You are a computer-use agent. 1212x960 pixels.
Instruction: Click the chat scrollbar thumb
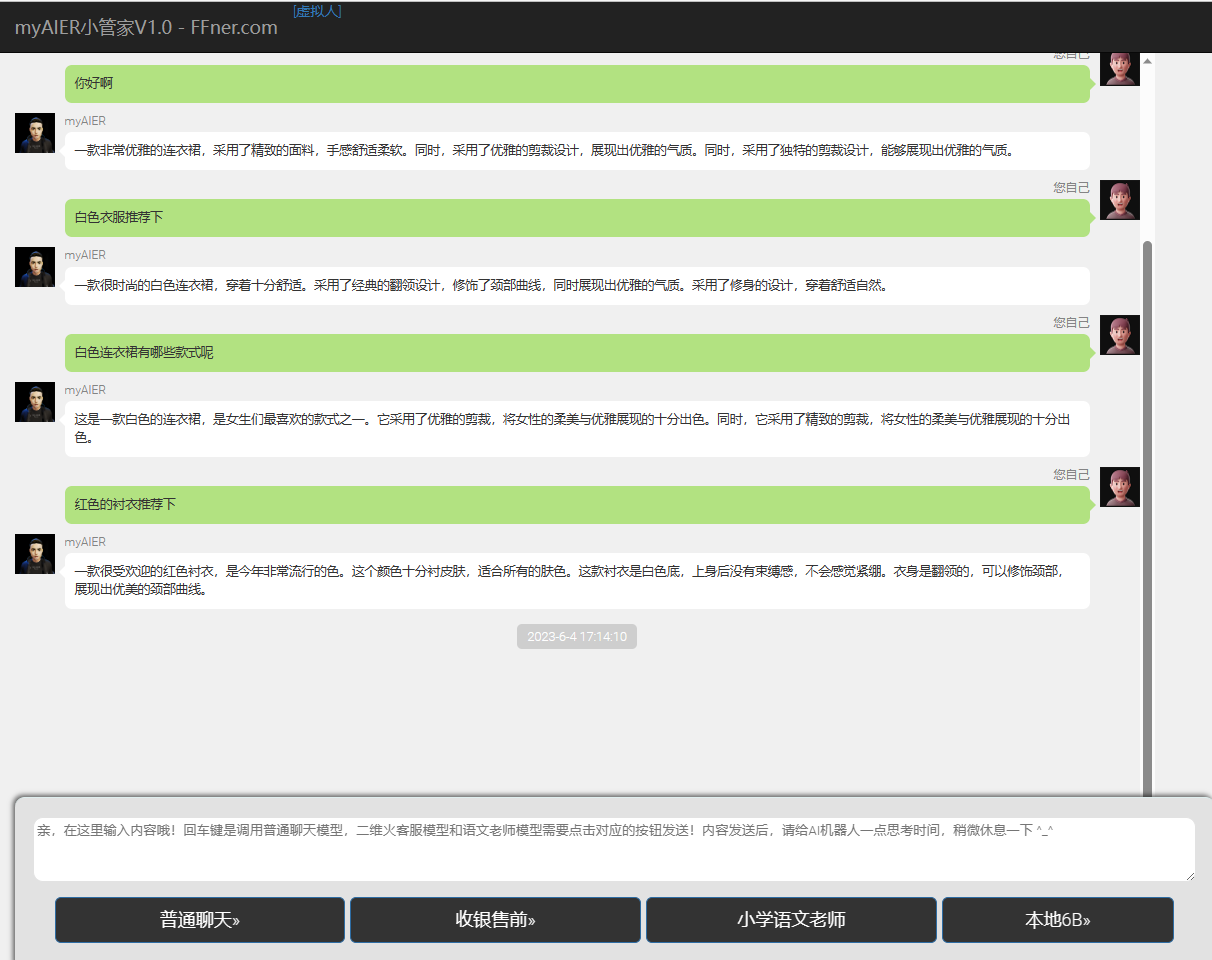point(1147,517)
